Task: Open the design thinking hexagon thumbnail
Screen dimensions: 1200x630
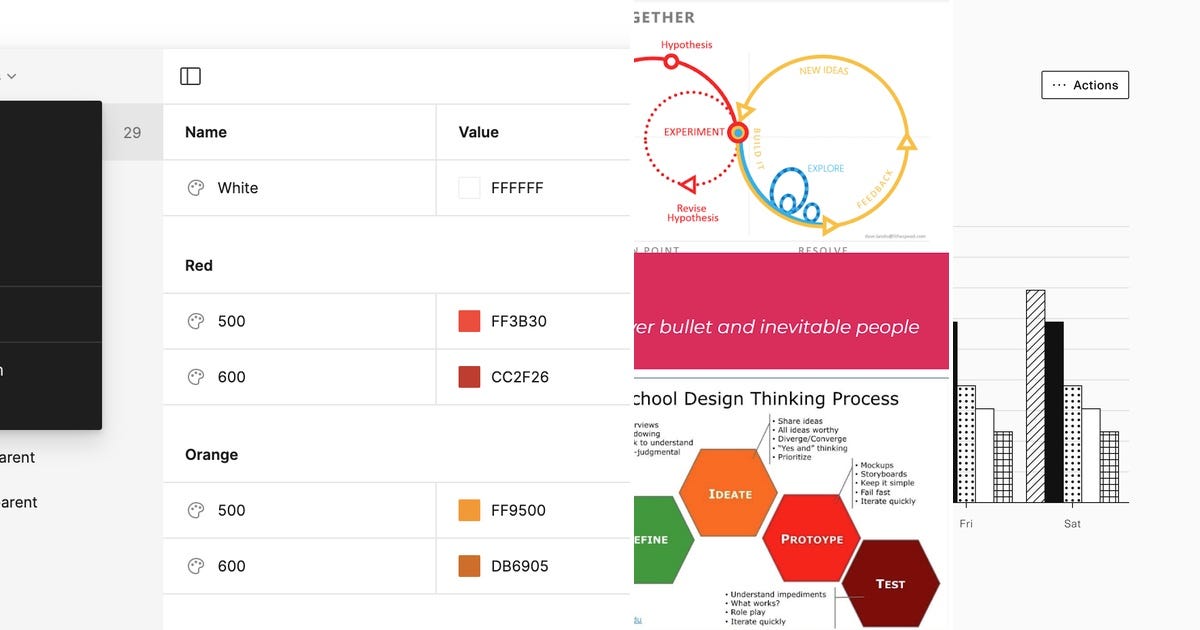Action: [x=791, y=504]
